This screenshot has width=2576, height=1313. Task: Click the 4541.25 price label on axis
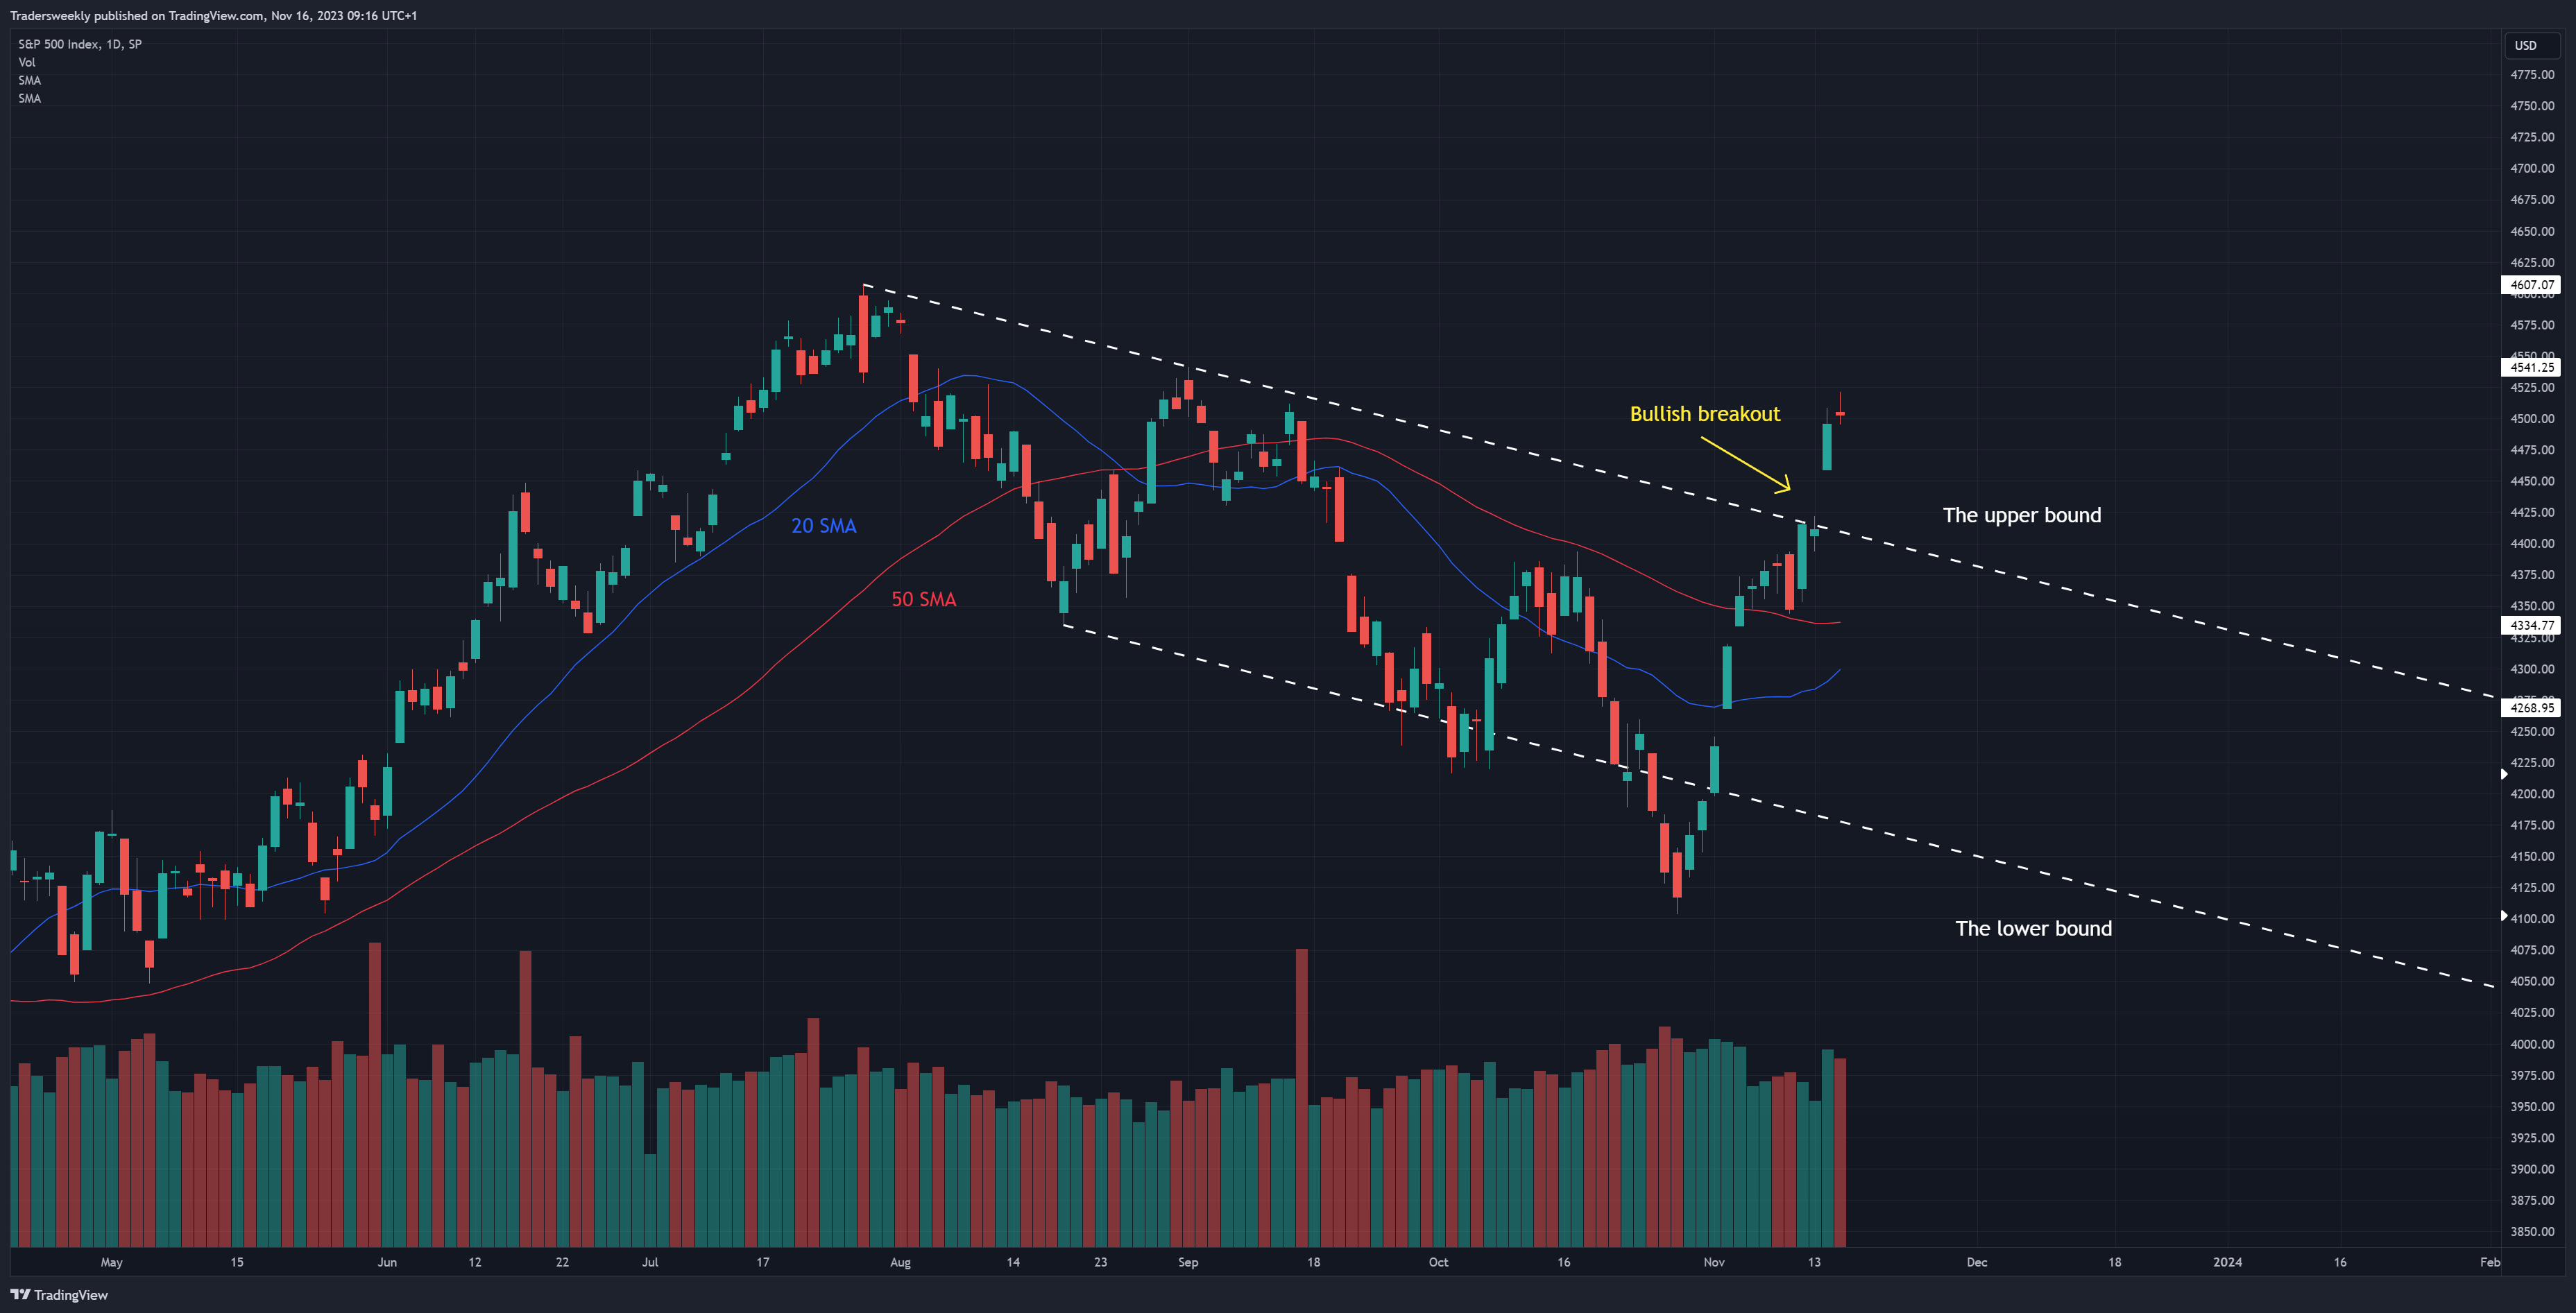[x=2531, y=367]
